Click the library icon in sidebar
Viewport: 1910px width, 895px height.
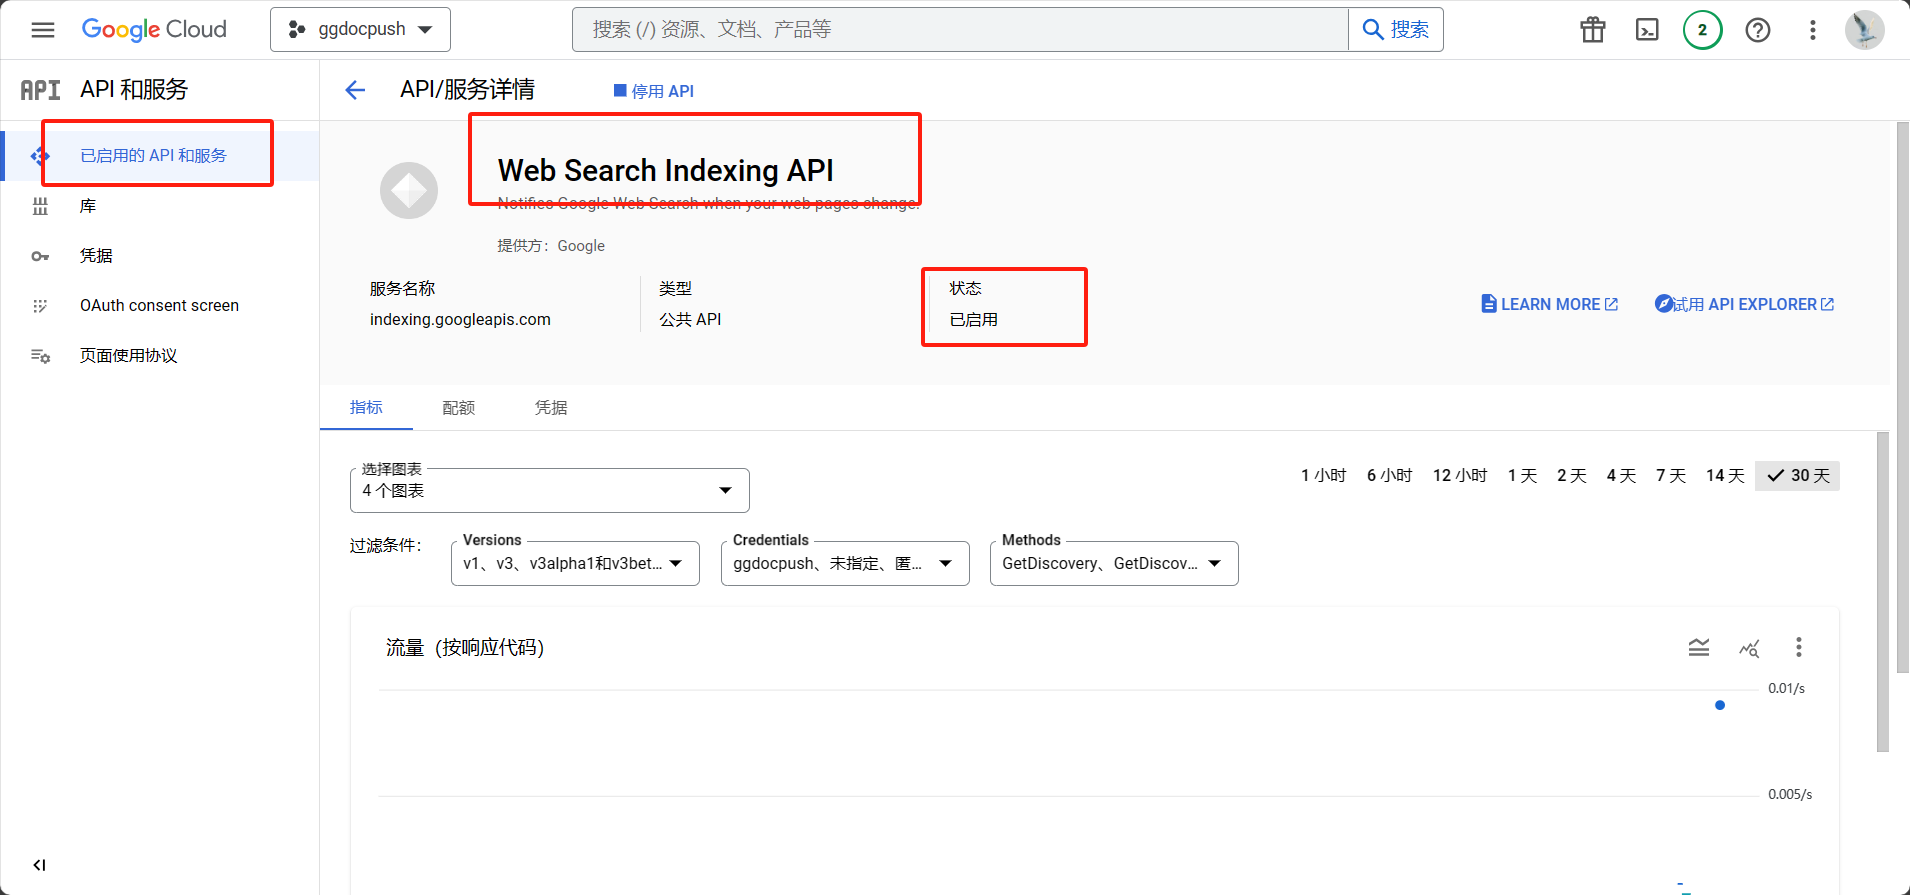click(40, 206)
